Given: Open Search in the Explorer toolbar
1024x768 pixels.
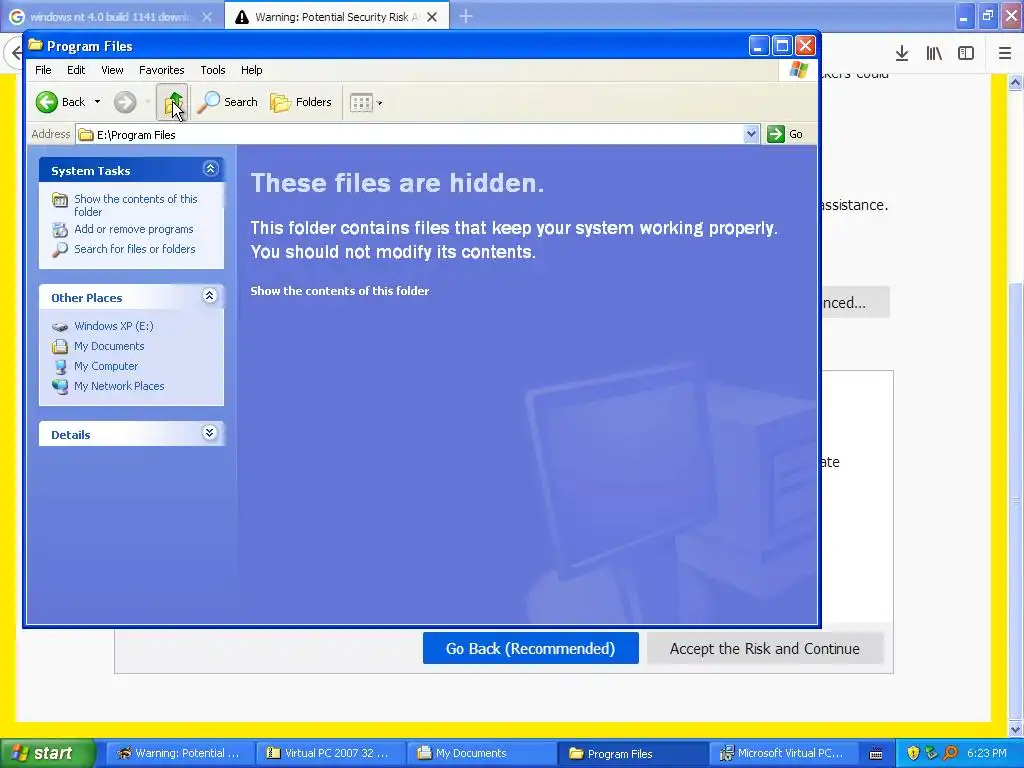Looking at the screenshot, I should click(227, 102).
